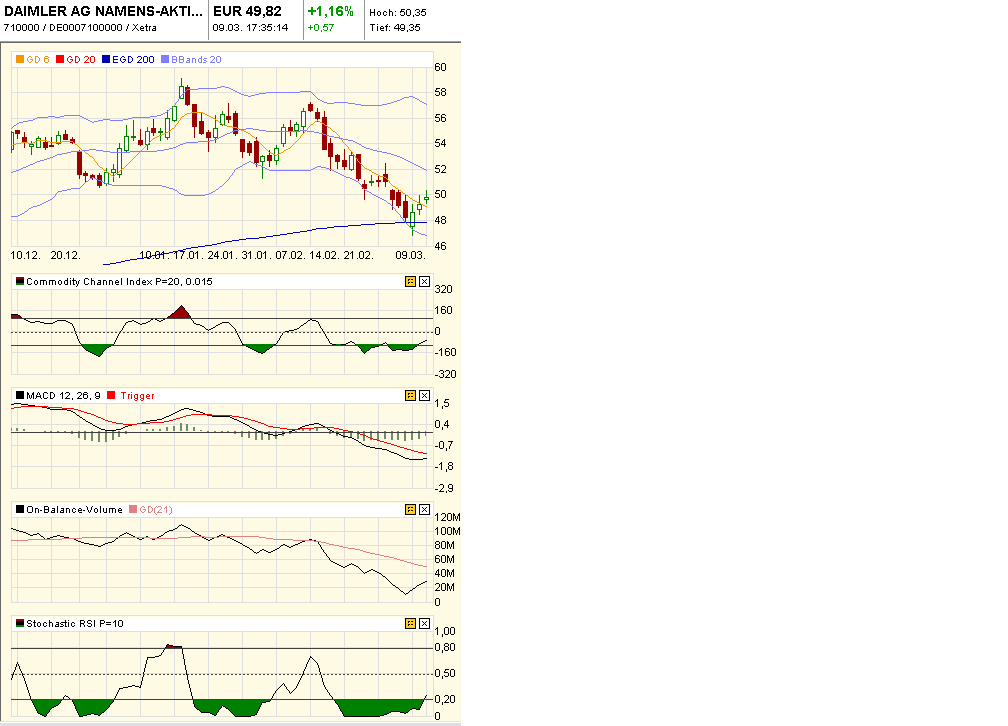Viewport: 1008px width, 726px height.
Task: Click the 60 price axis label
Action: point(440,67)
